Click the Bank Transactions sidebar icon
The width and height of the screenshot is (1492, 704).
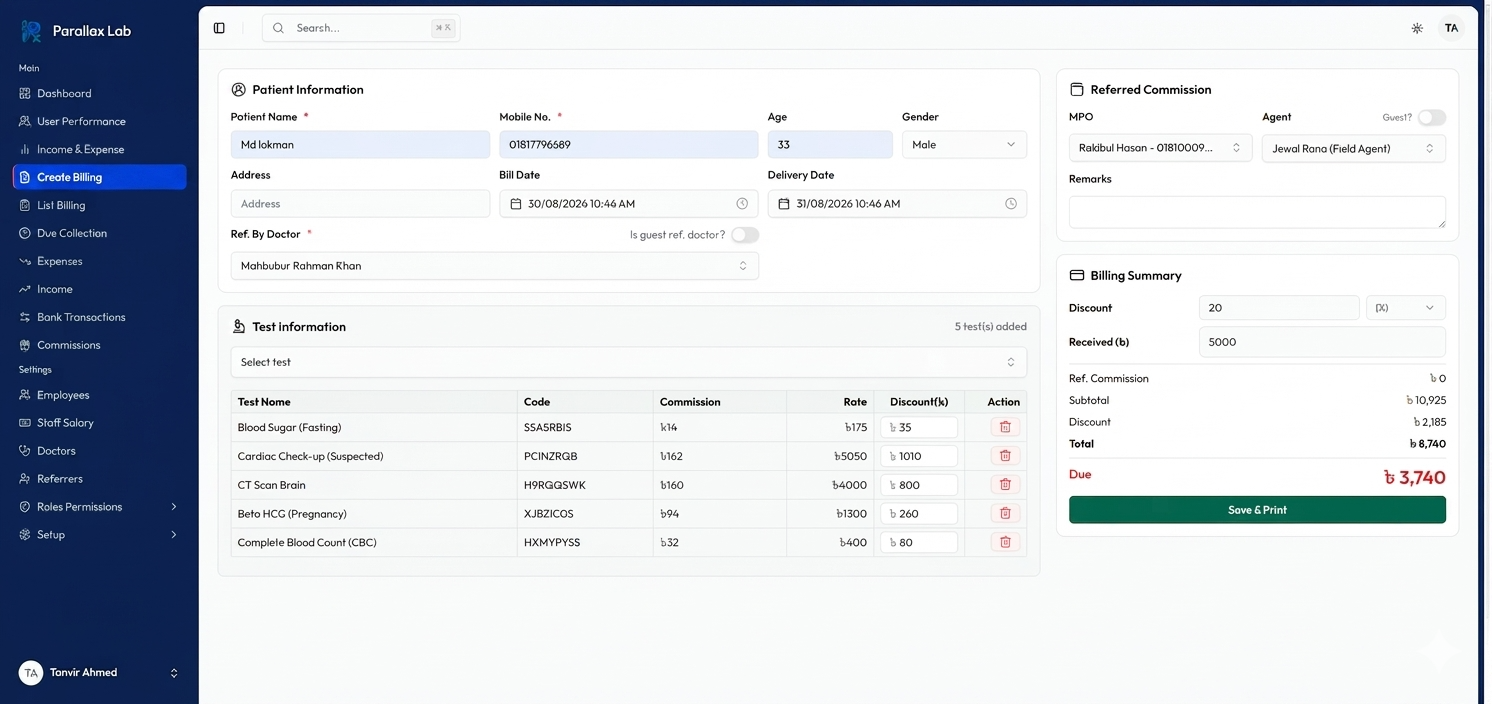25,317
